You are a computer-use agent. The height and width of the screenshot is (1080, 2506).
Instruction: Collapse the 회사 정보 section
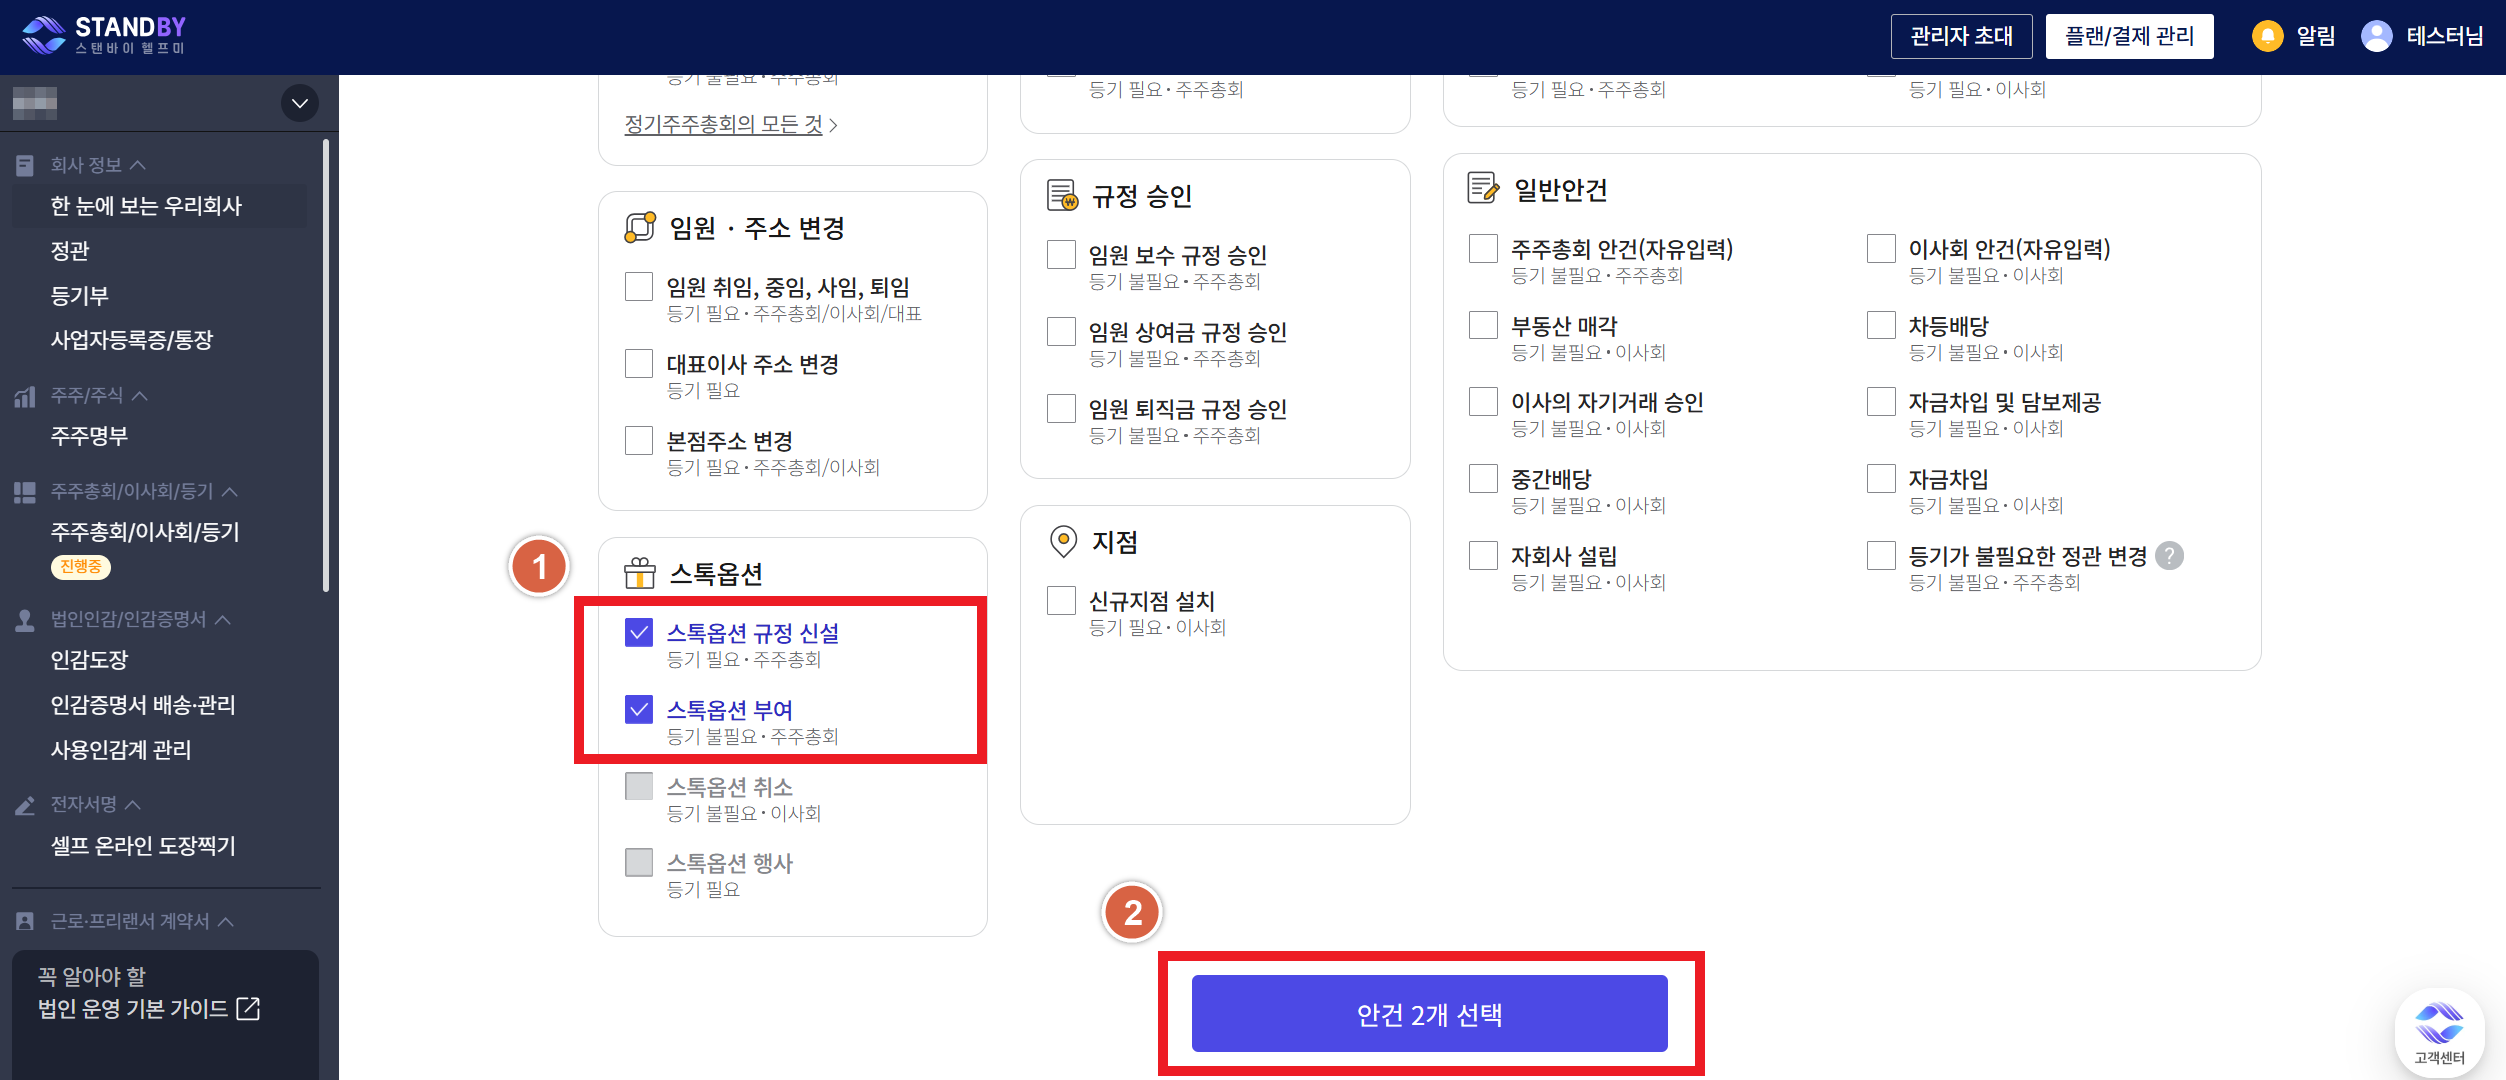(x=138, y=165)
